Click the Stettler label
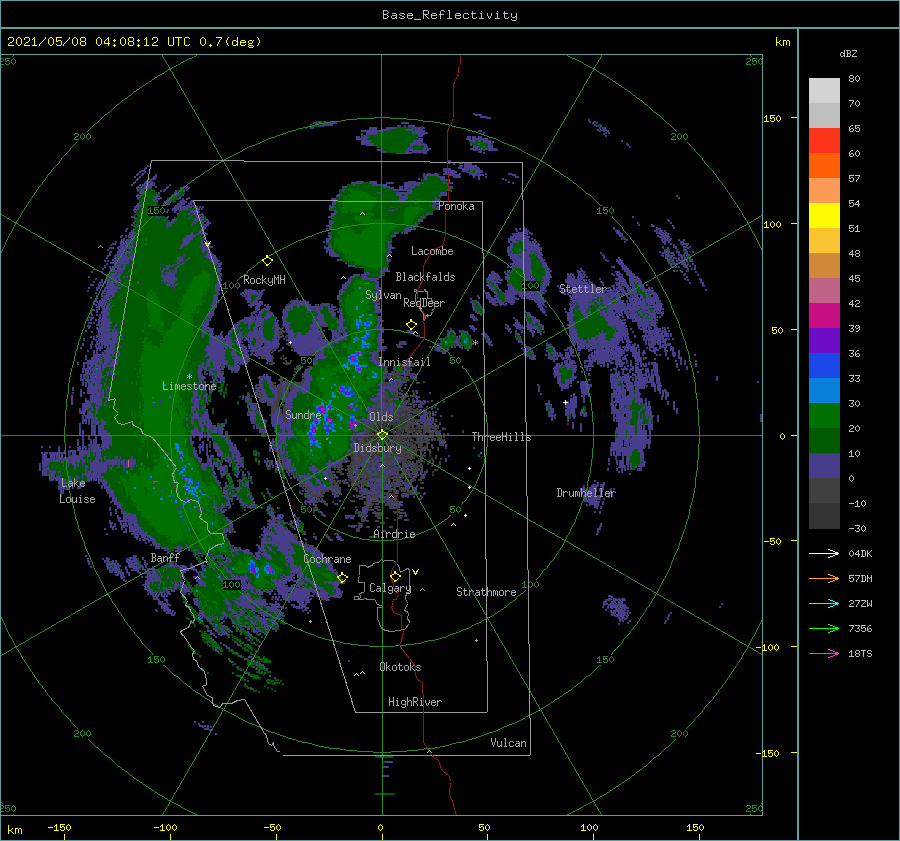The image size is (900, 841). point(582,289)
